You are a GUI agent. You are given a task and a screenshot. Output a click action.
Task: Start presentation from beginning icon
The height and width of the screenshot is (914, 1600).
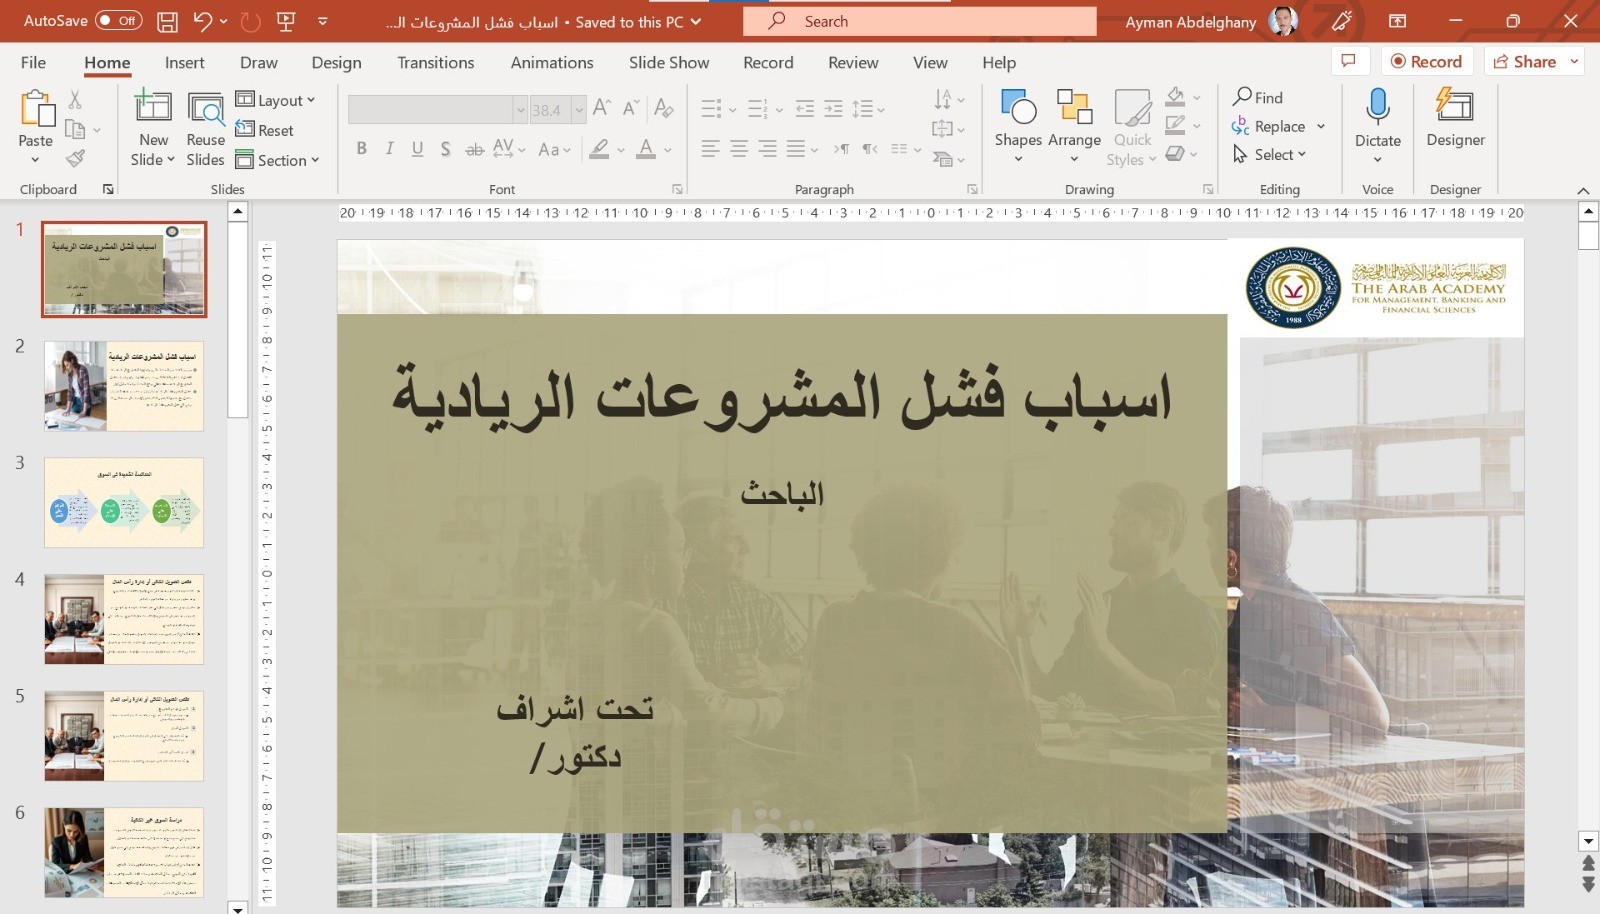pyautogui.click(x=286, y=21)
